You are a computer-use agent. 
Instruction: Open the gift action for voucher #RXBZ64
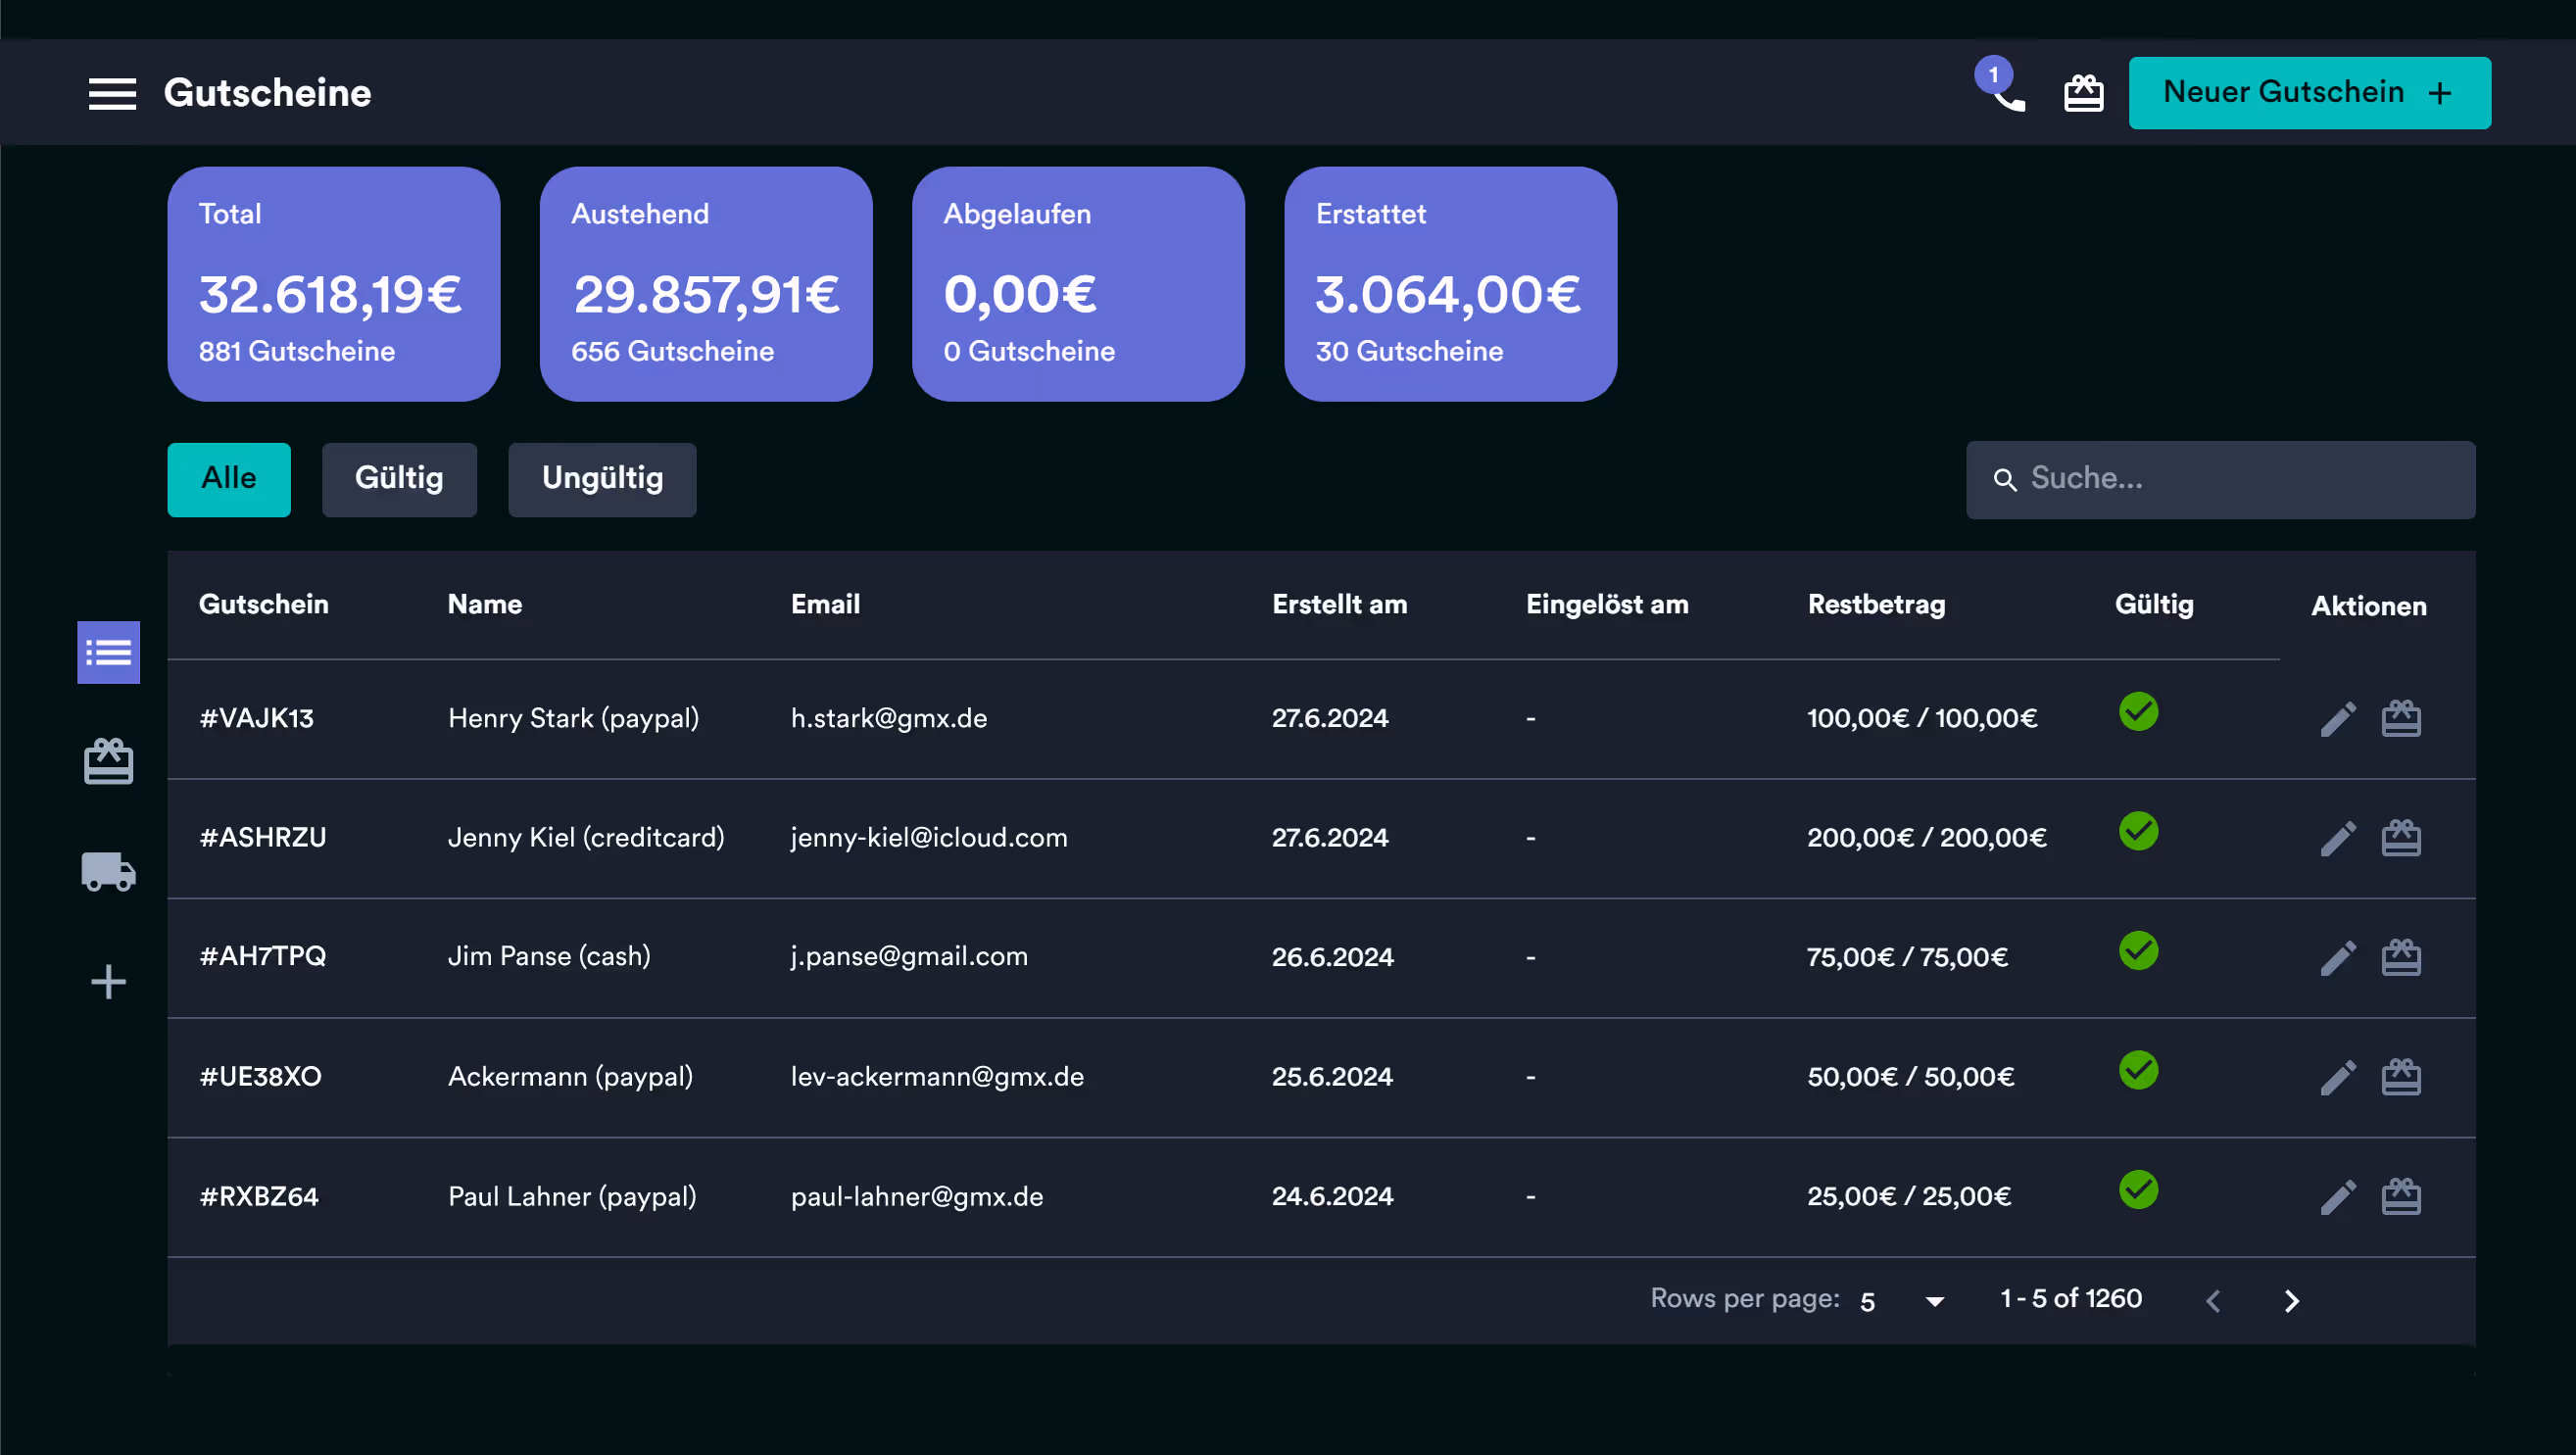tap(2402, 1195)
